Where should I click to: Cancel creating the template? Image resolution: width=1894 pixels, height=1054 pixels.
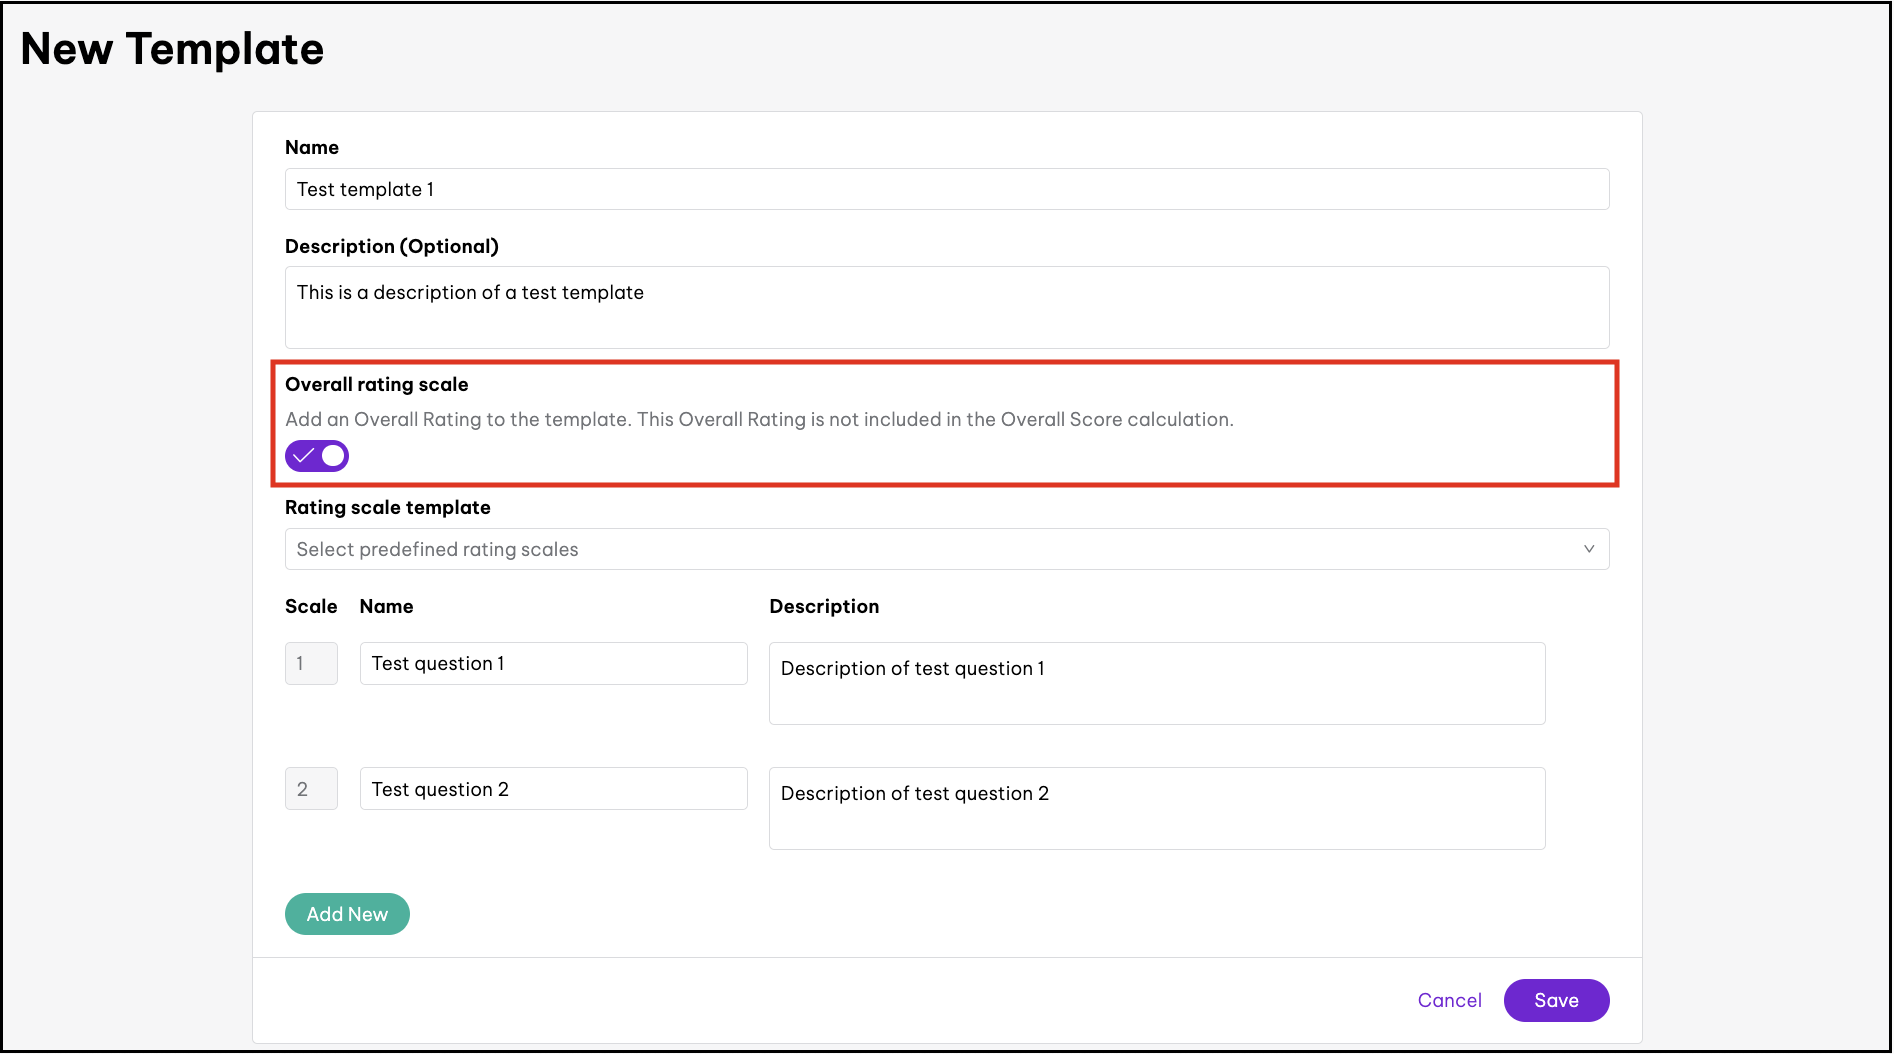pos(1449,1000)
